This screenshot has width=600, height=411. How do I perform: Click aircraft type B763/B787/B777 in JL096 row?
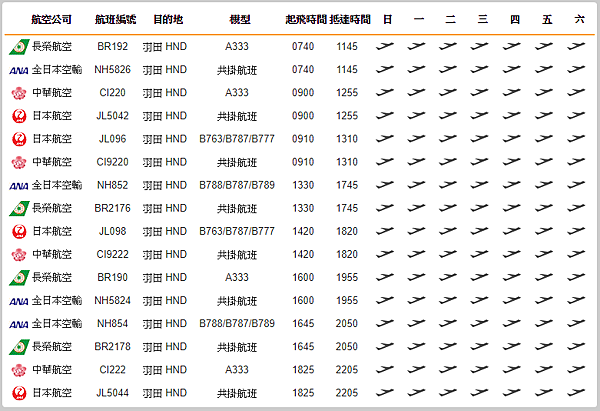[x=237, y=139]
